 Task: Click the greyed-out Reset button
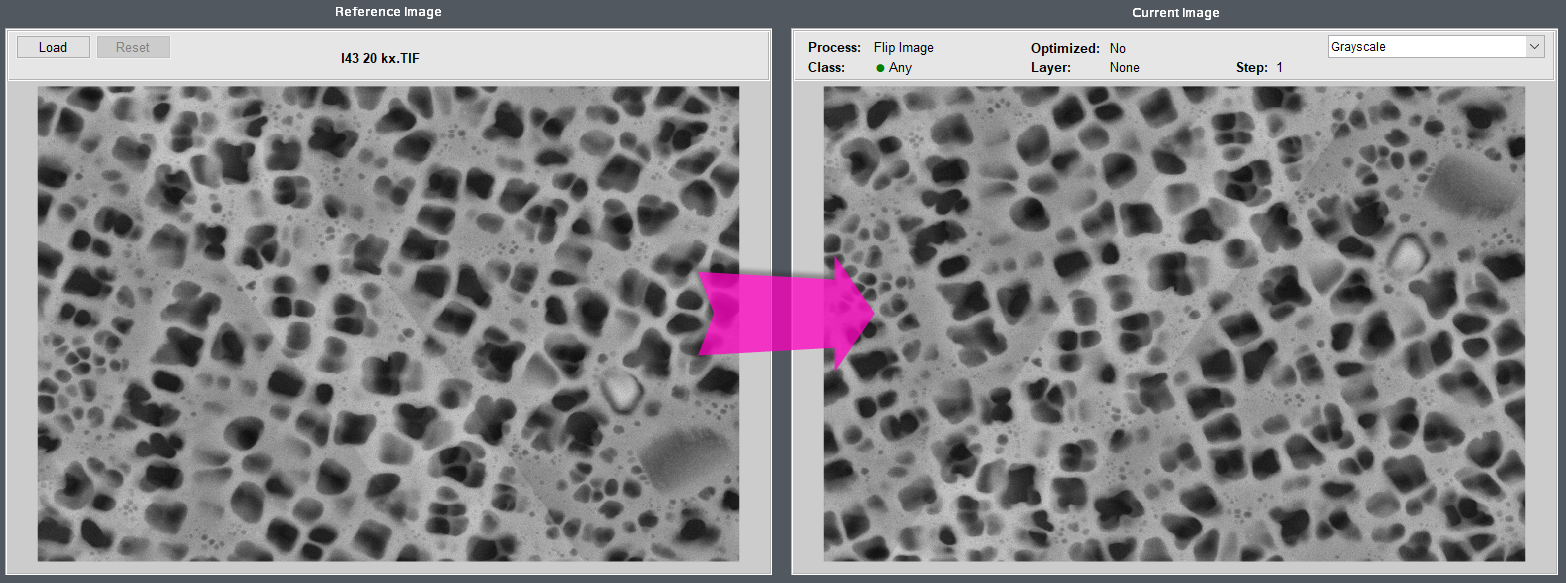click(133, 47)
